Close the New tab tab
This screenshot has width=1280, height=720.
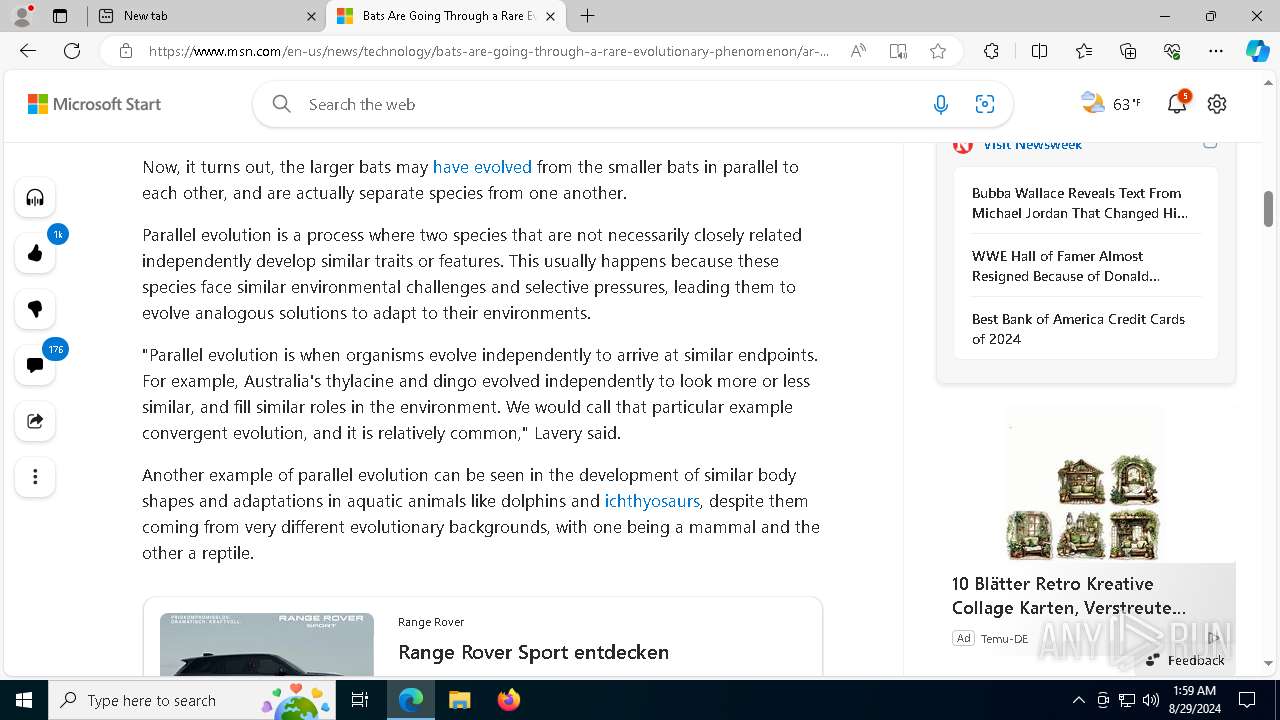tap(310, 16)
